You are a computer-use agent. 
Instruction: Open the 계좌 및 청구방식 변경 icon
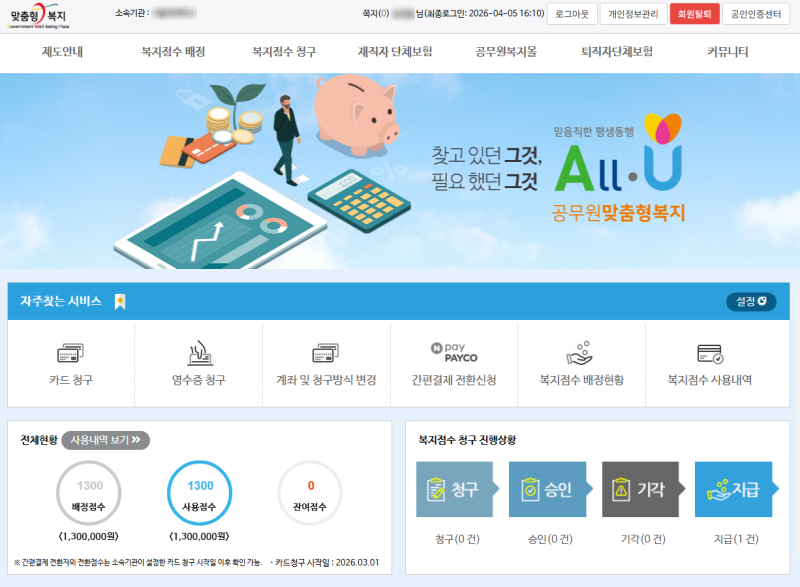[x=326, y=353]
